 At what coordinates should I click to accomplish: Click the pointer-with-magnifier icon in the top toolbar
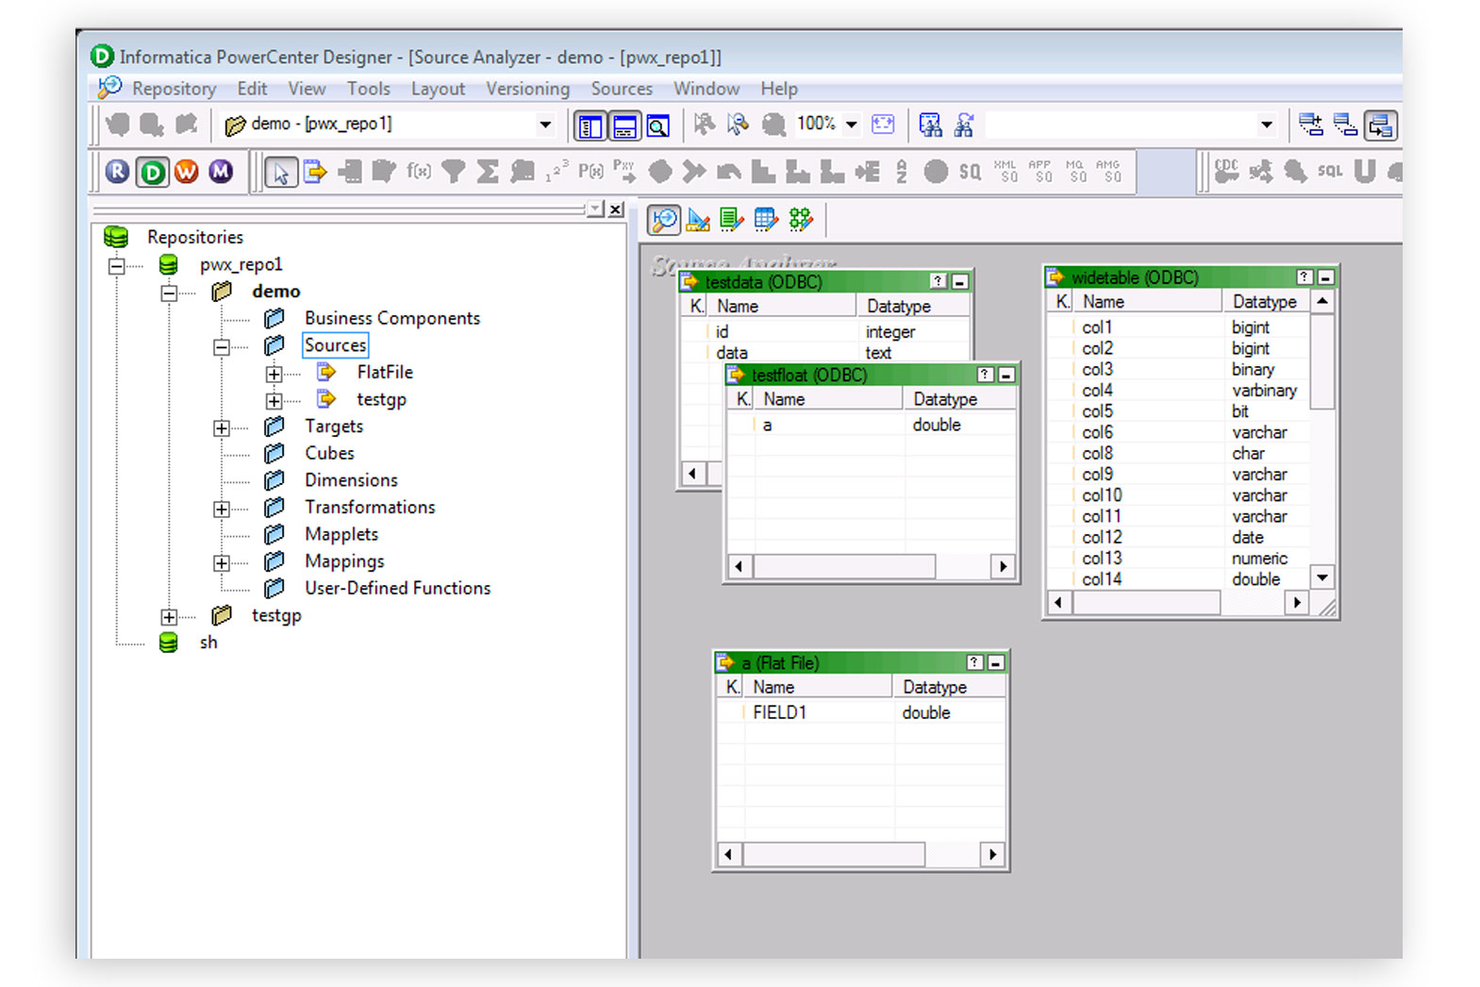click(738, 124)
